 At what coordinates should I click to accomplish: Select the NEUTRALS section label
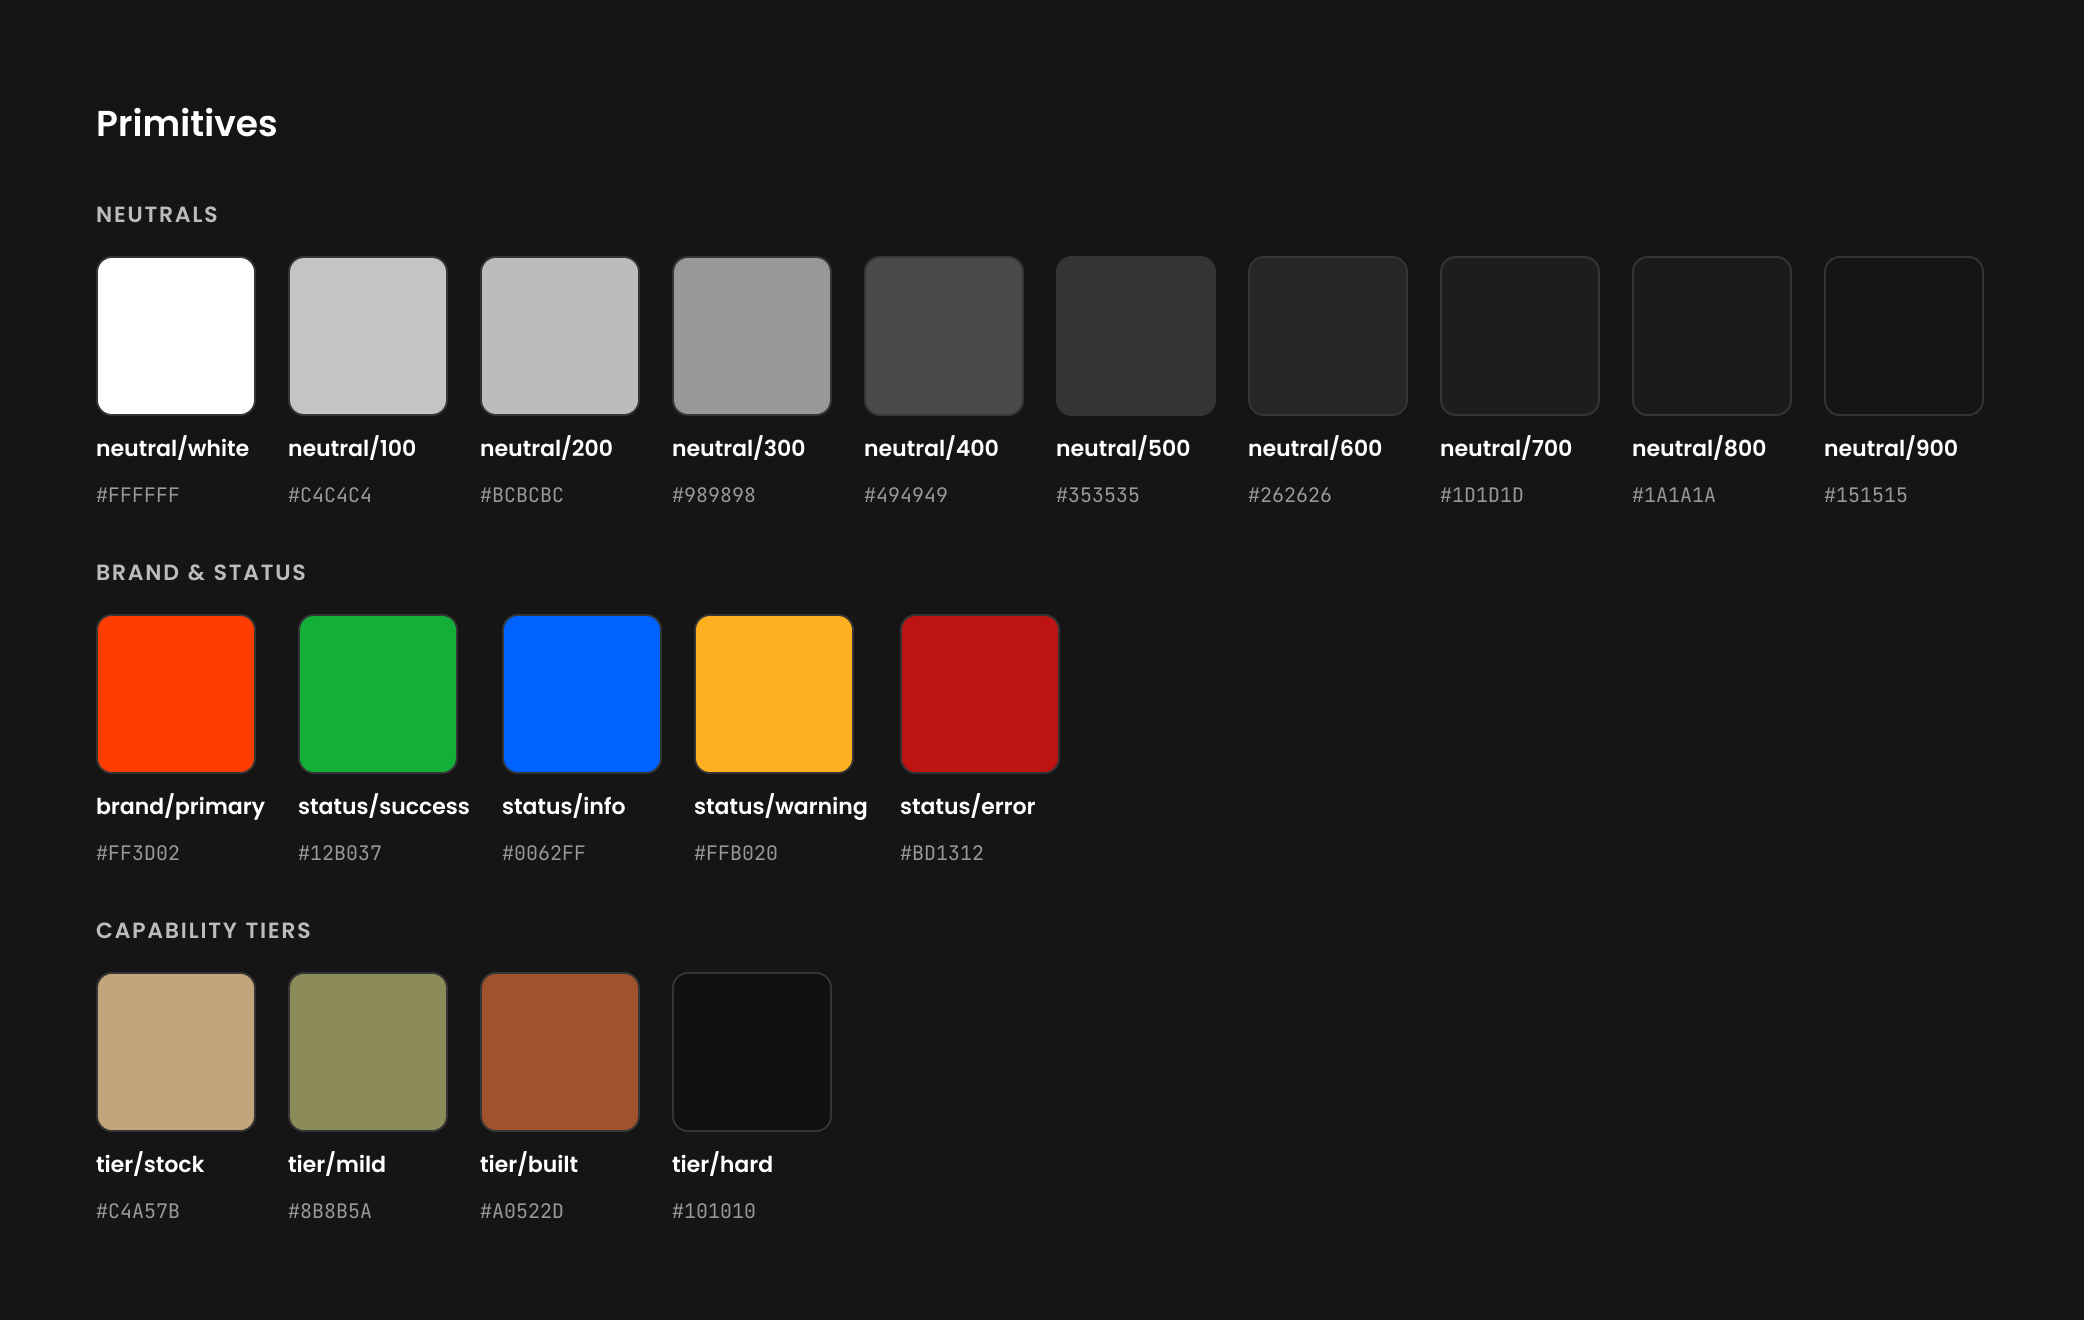tap(157, 215)
